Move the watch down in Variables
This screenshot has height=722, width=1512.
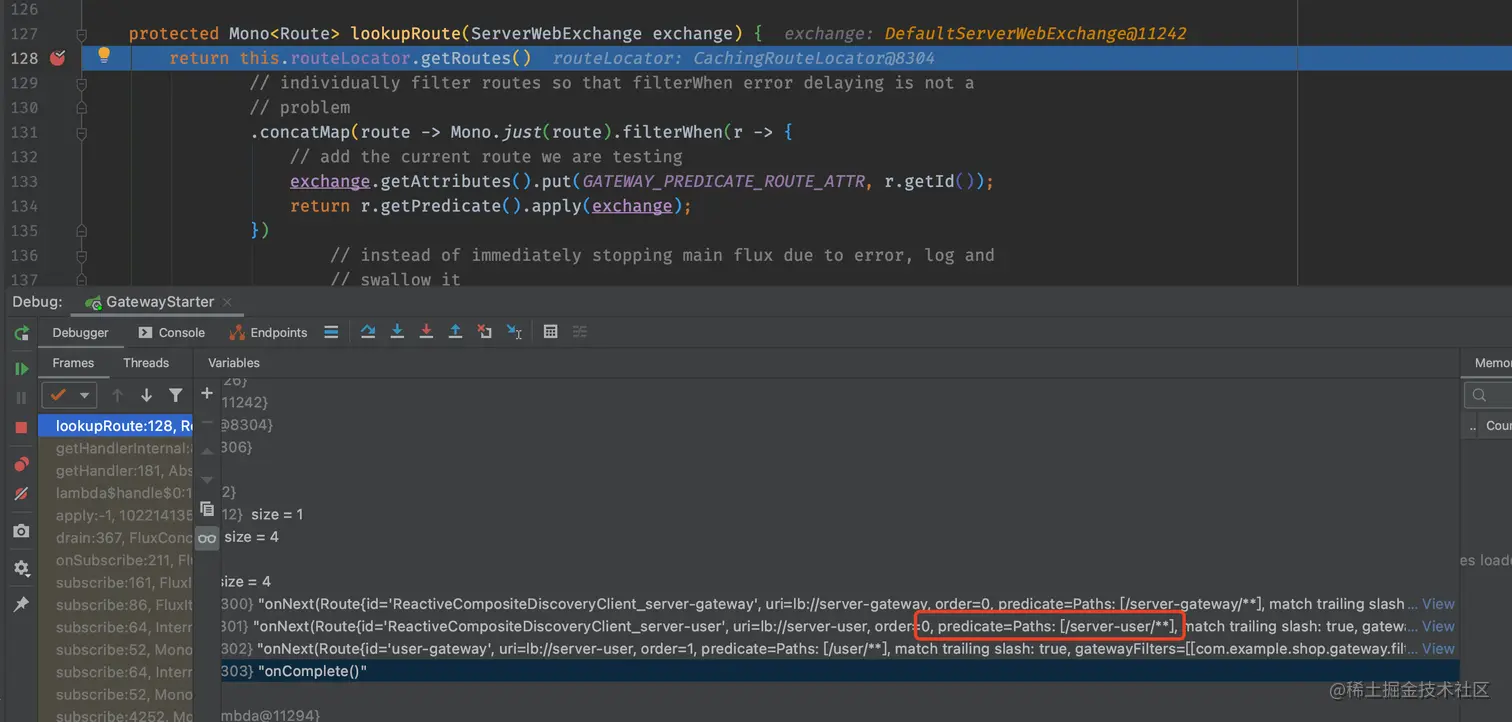pos(207,479)
